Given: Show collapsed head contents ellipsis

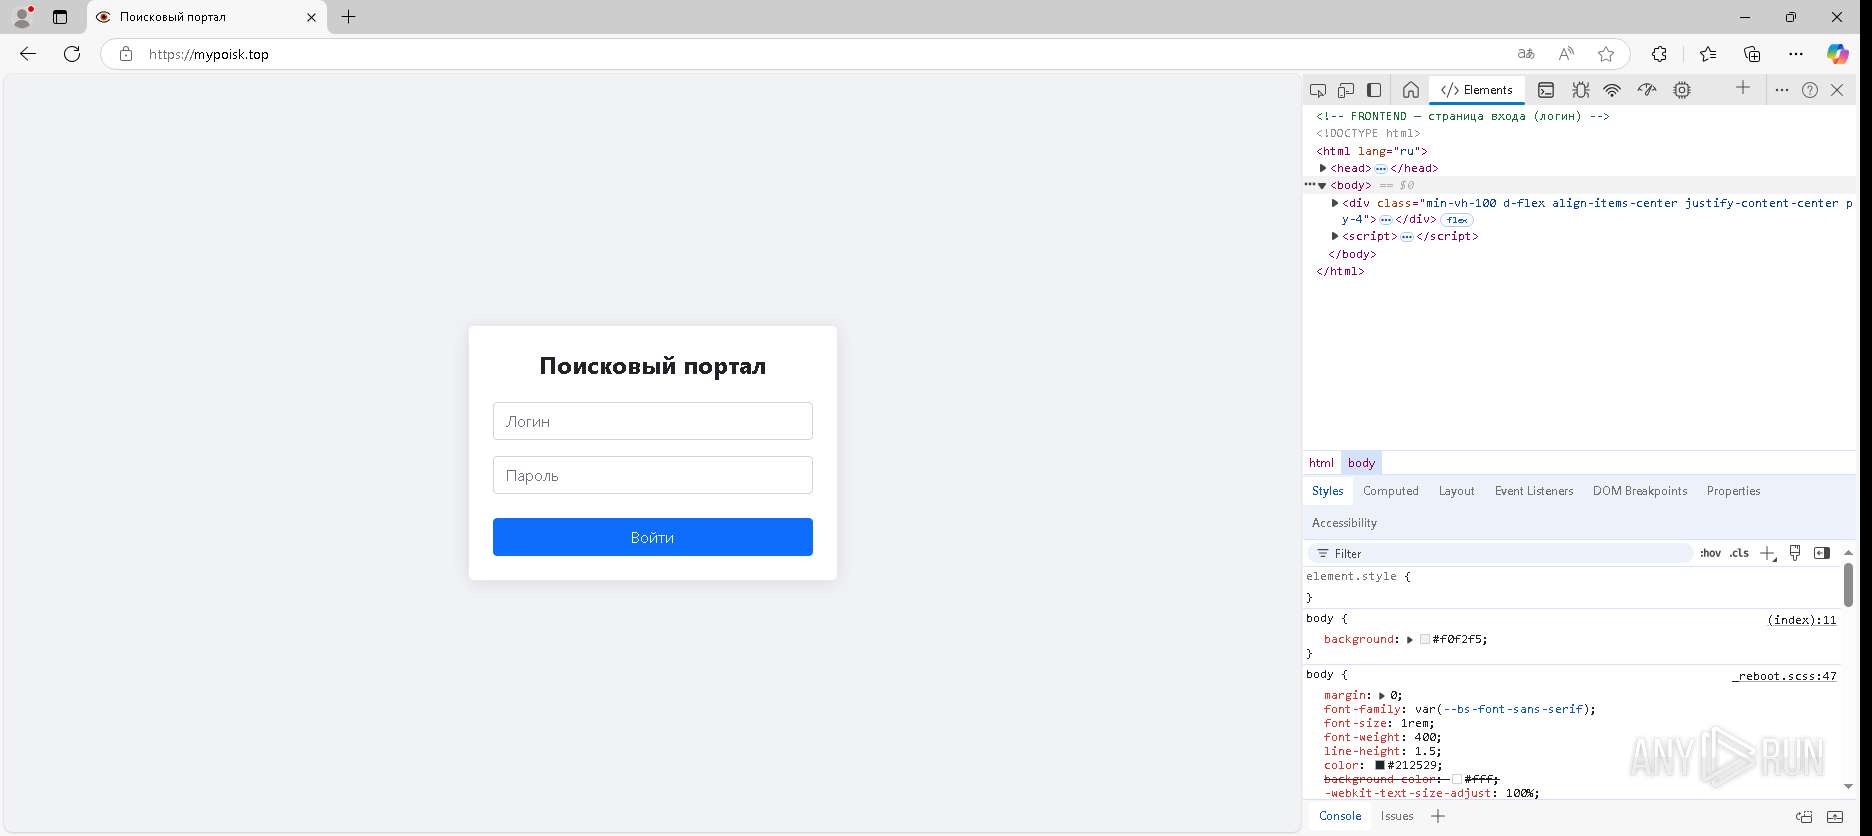Looking at the screenshot, I should click(1381, 169).
